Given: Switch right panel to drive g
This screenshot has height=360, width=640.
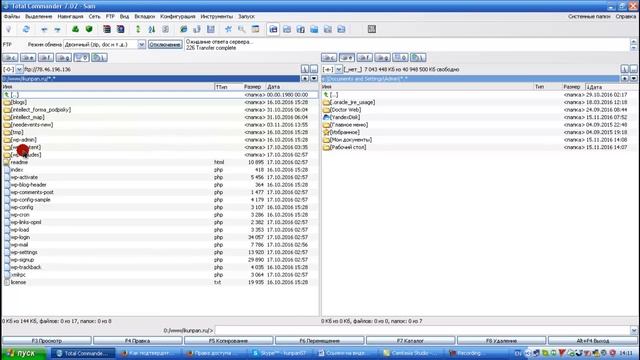Looking at the screenshot, I should point(382,58).
